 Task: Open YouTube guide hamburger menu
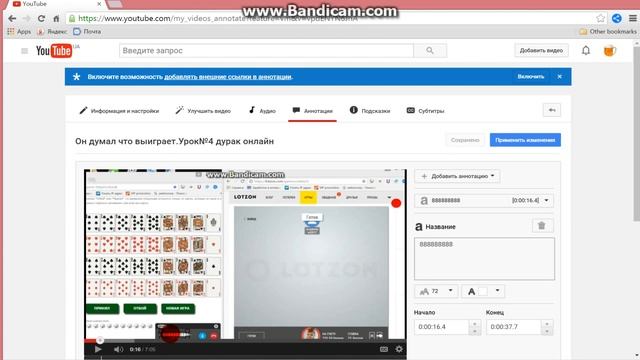(24, 51)
